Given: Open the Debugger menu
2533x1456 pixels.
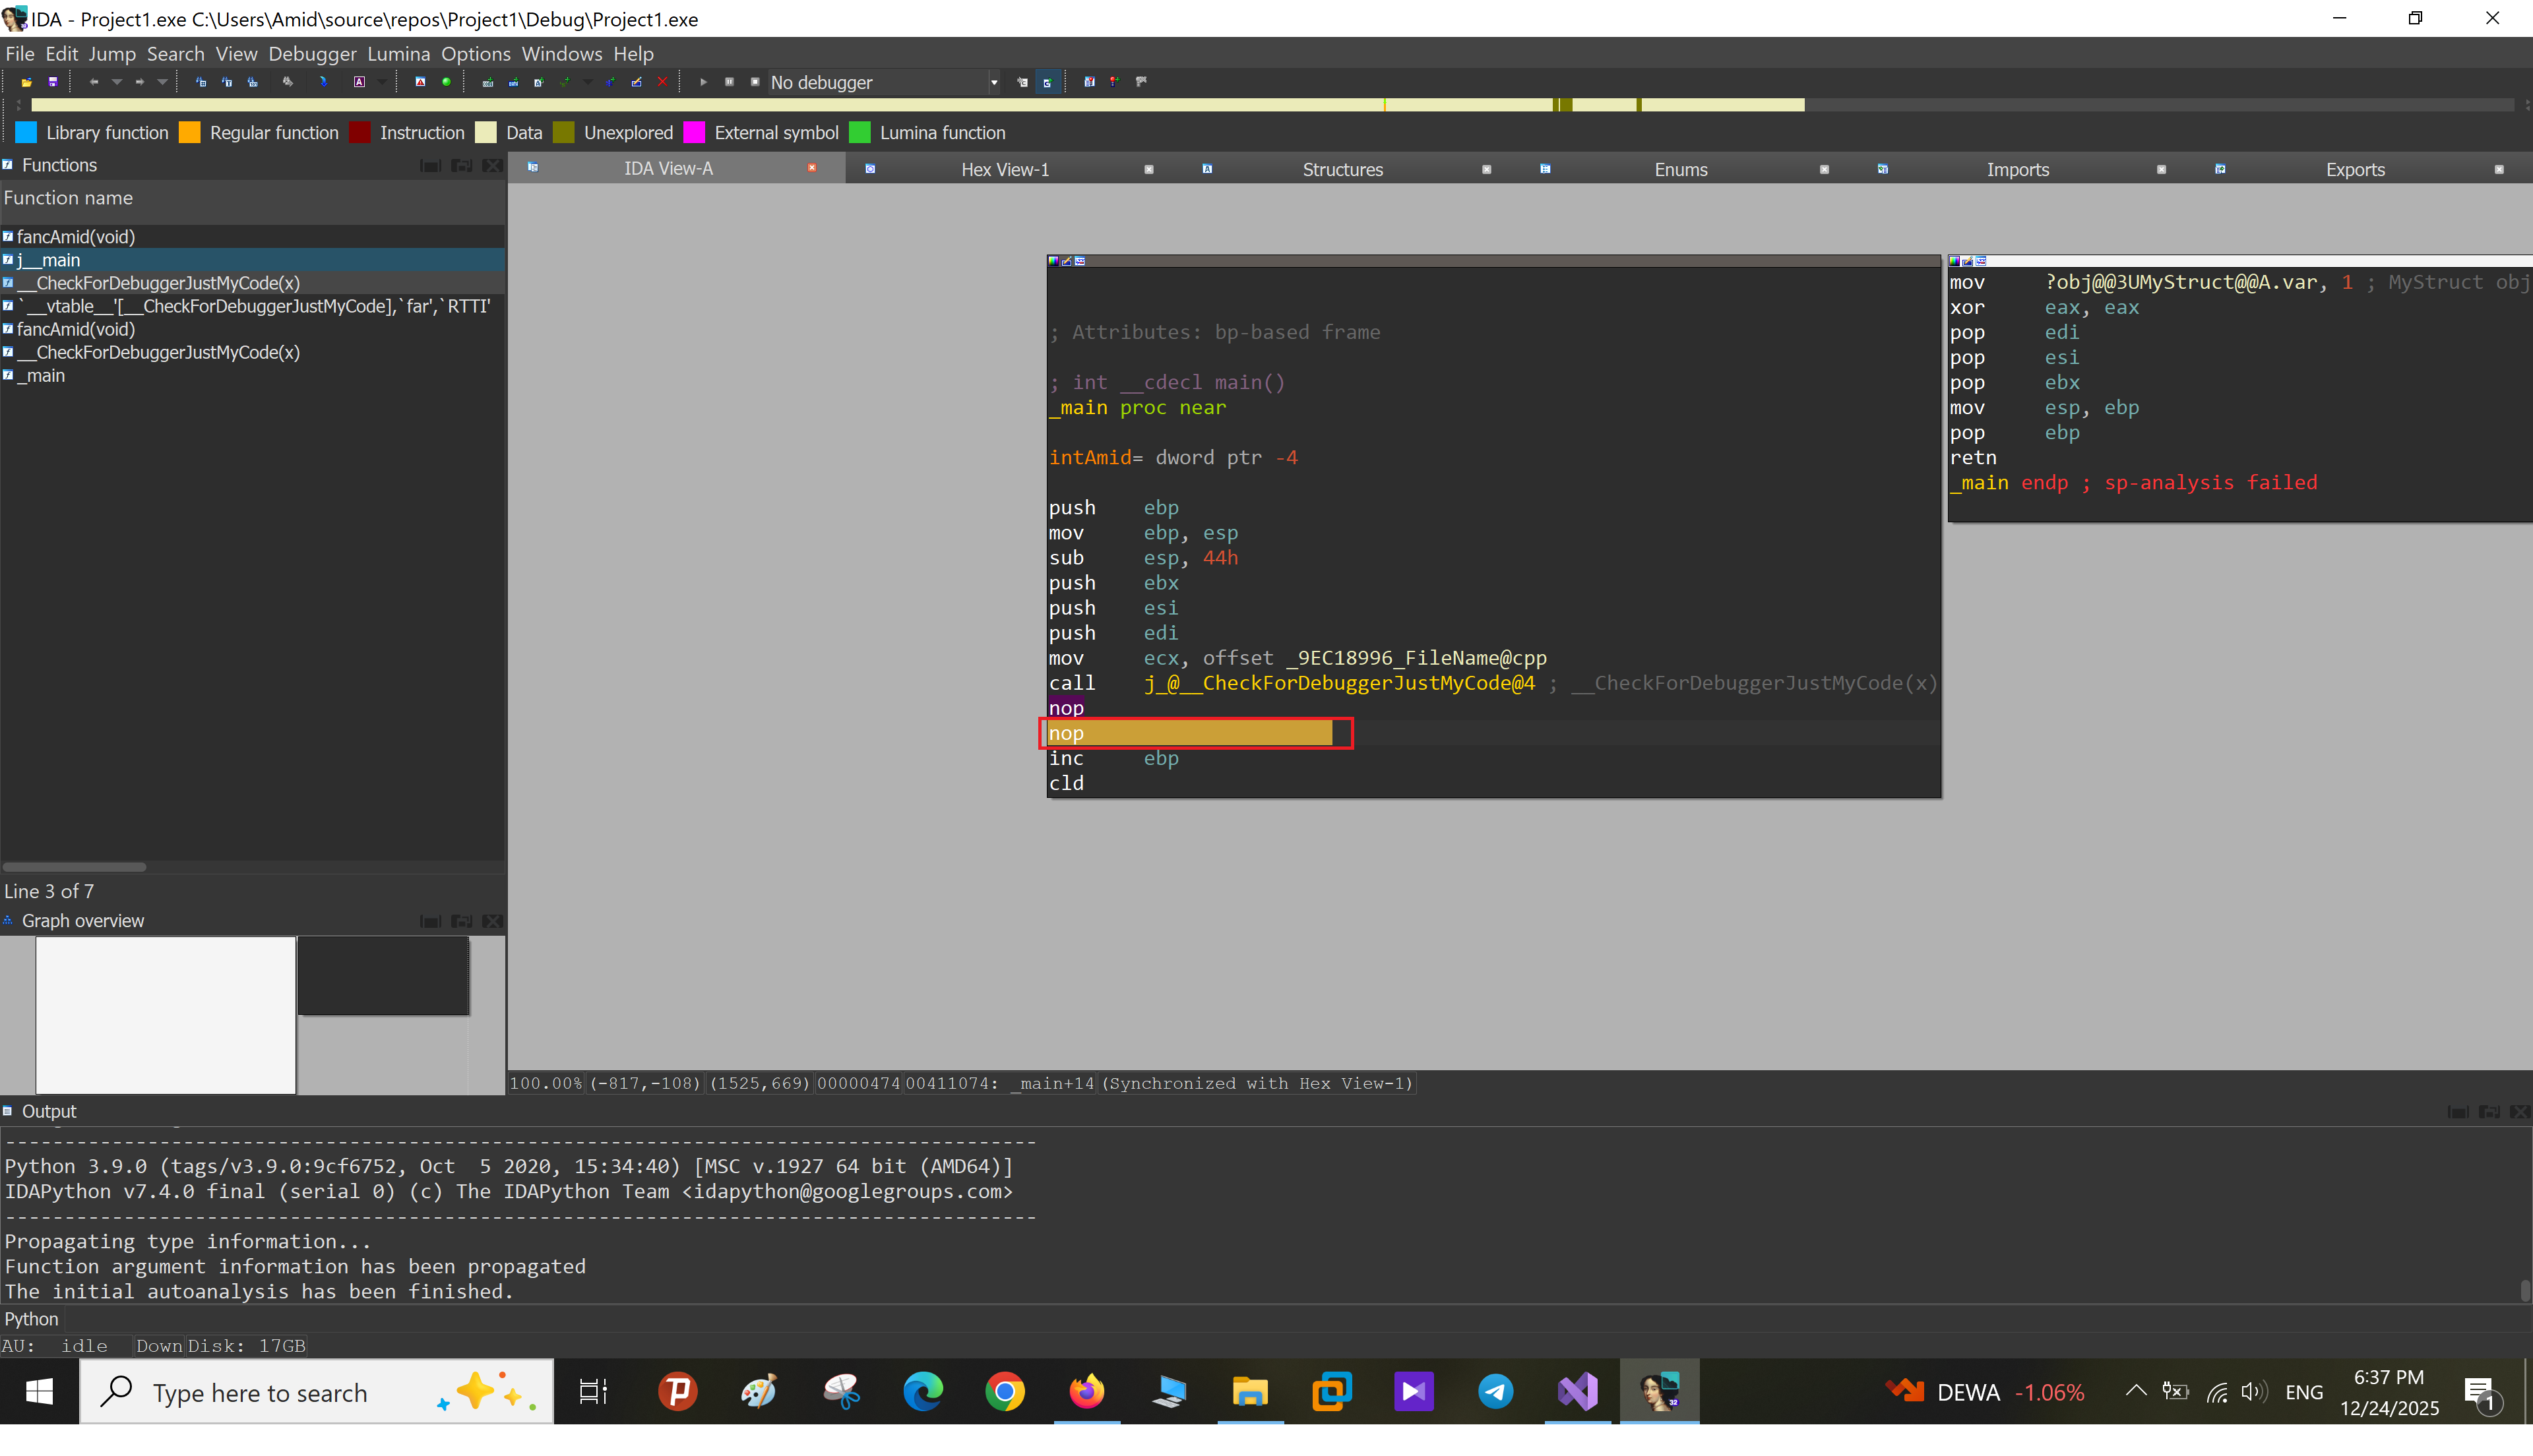Looking at the screenshot, I should (312, 54).
